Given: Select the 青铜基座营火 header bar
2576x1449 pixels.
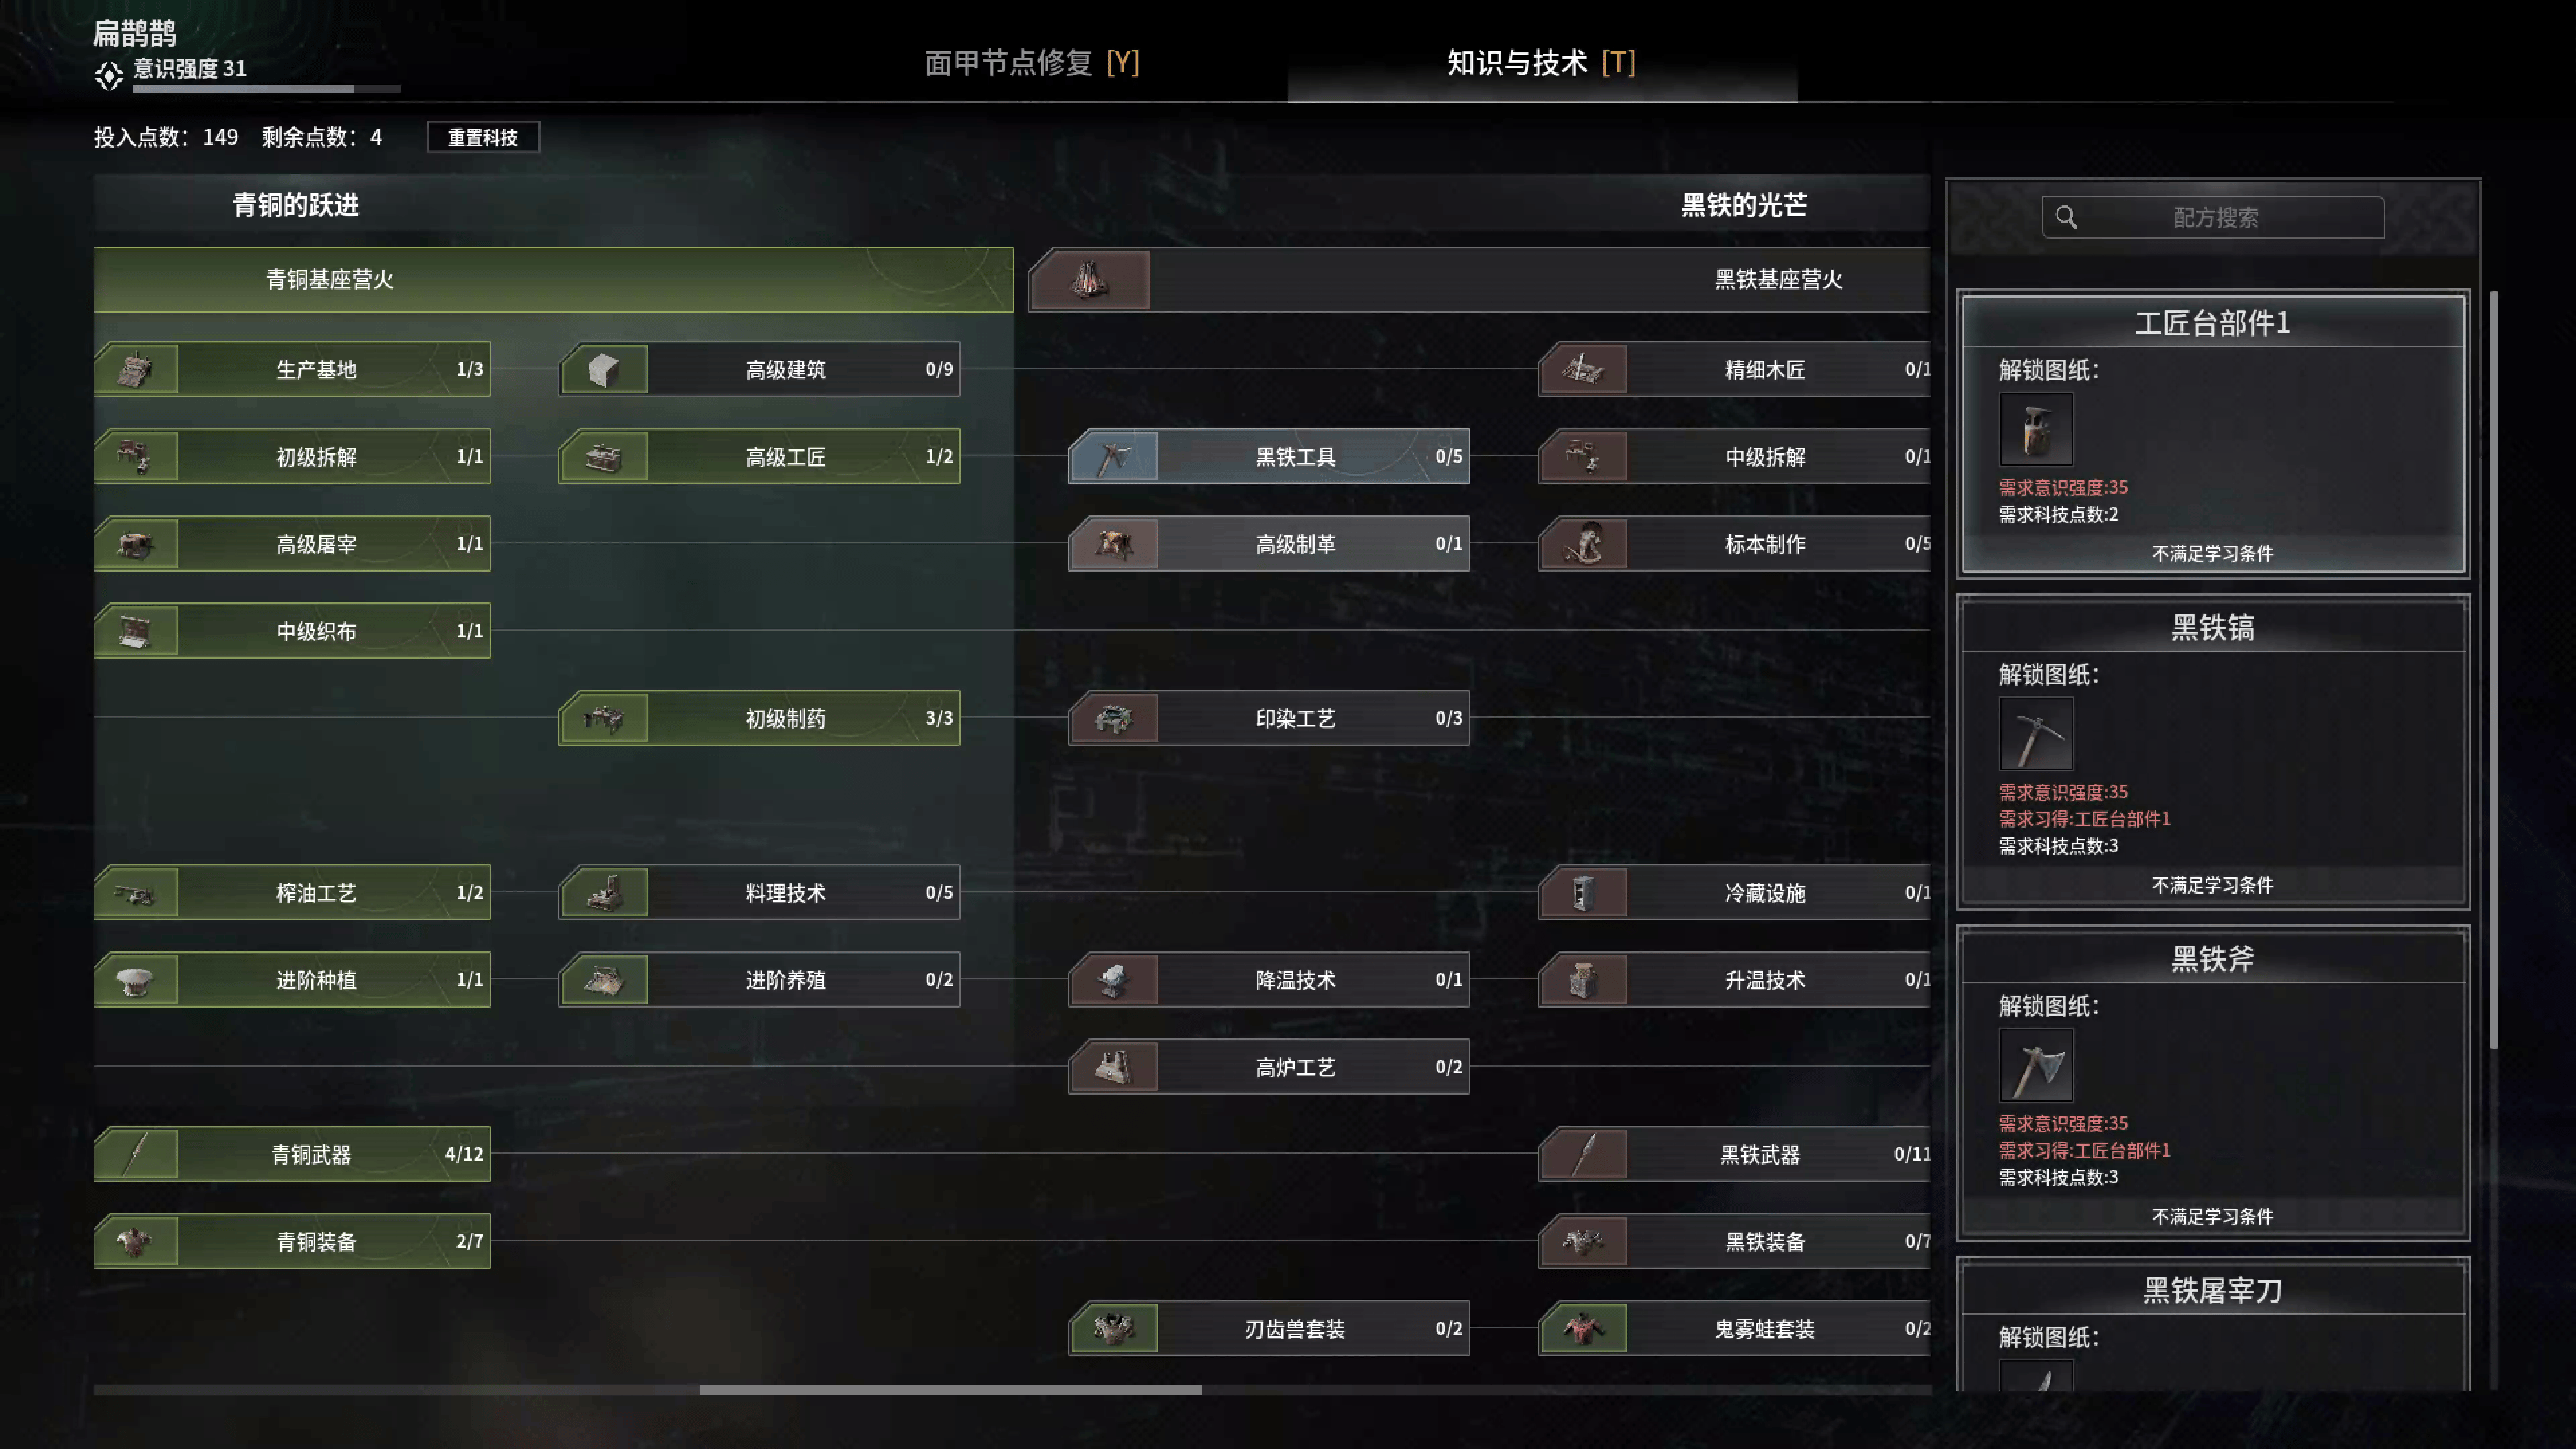Looking at the screenshot, I should [553, 280].
